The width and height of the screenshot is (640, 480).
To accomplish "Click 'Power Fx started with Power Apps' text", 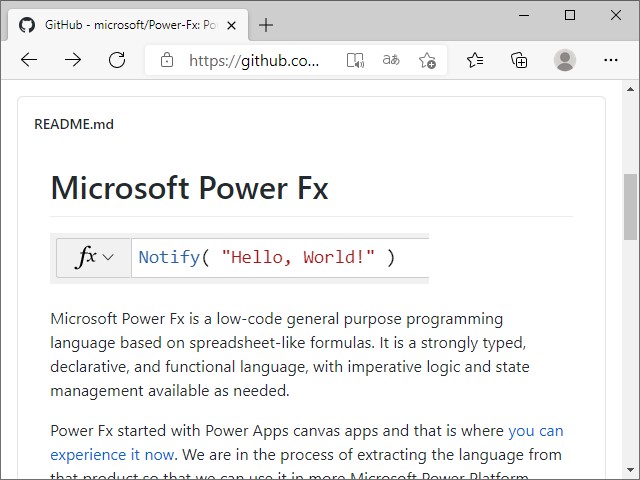I will click(x=169, y=431).
